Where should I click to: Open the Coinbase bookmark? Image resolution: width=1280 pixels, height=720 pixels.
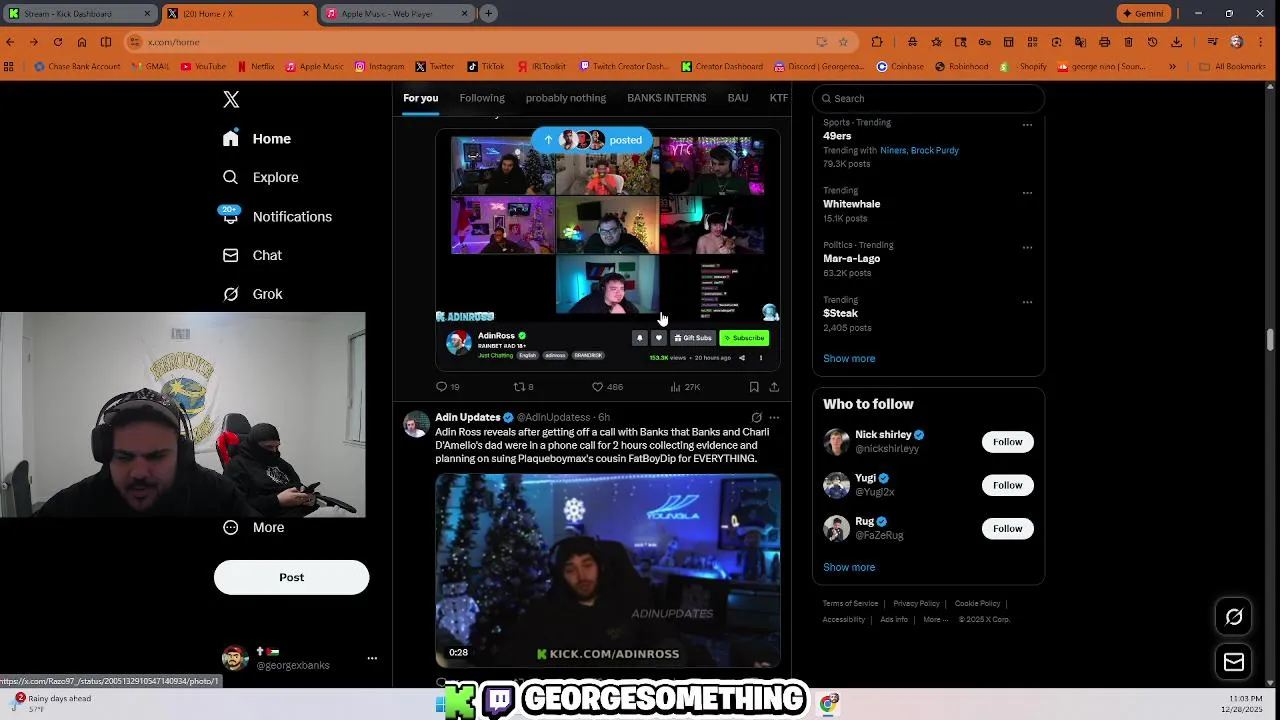pyautogui.click(x=900, y=67)
